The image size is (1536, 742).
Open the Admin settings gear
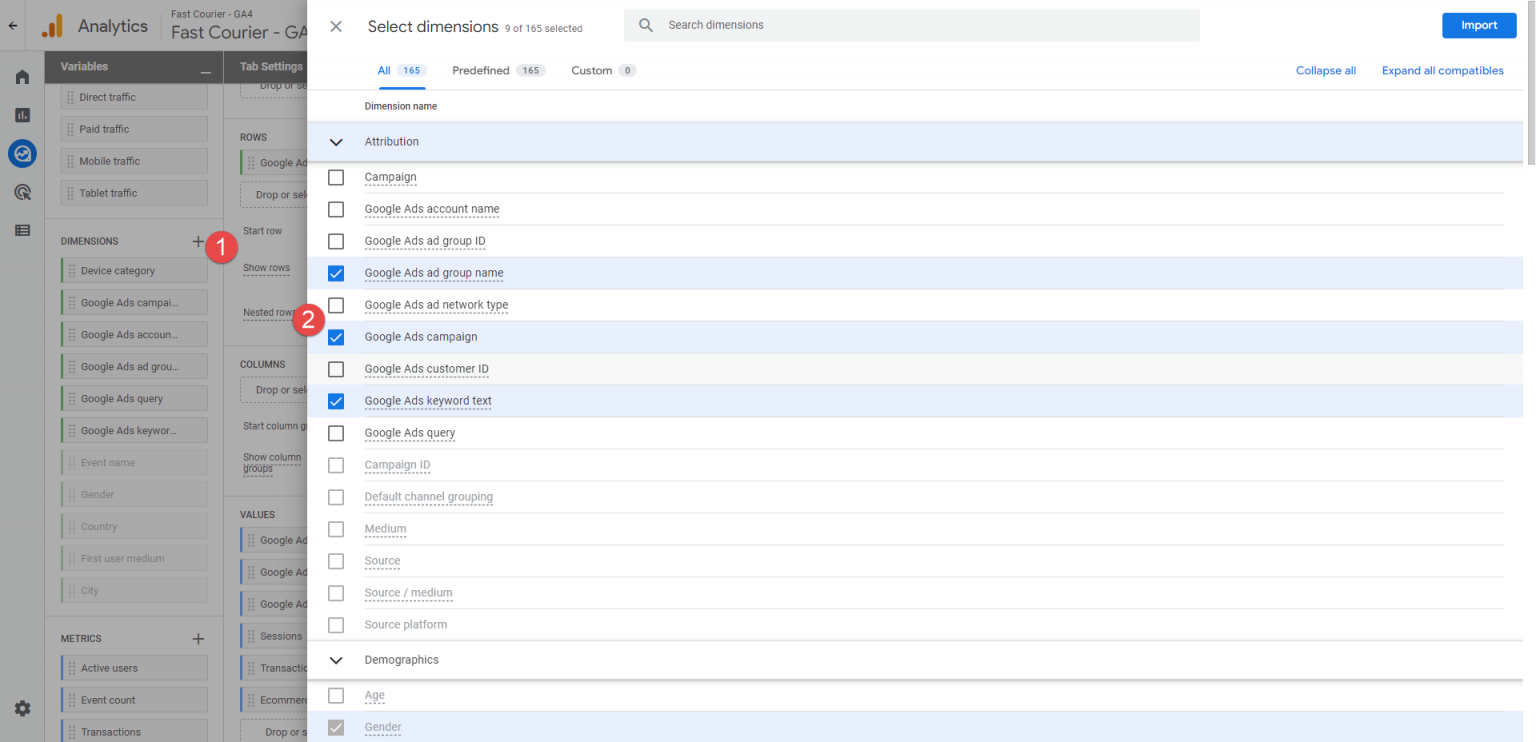tap(22, 708)
